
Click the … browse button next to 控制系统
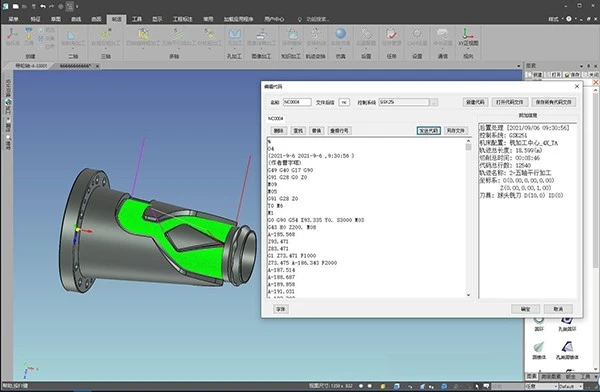(x=434, y=102)
